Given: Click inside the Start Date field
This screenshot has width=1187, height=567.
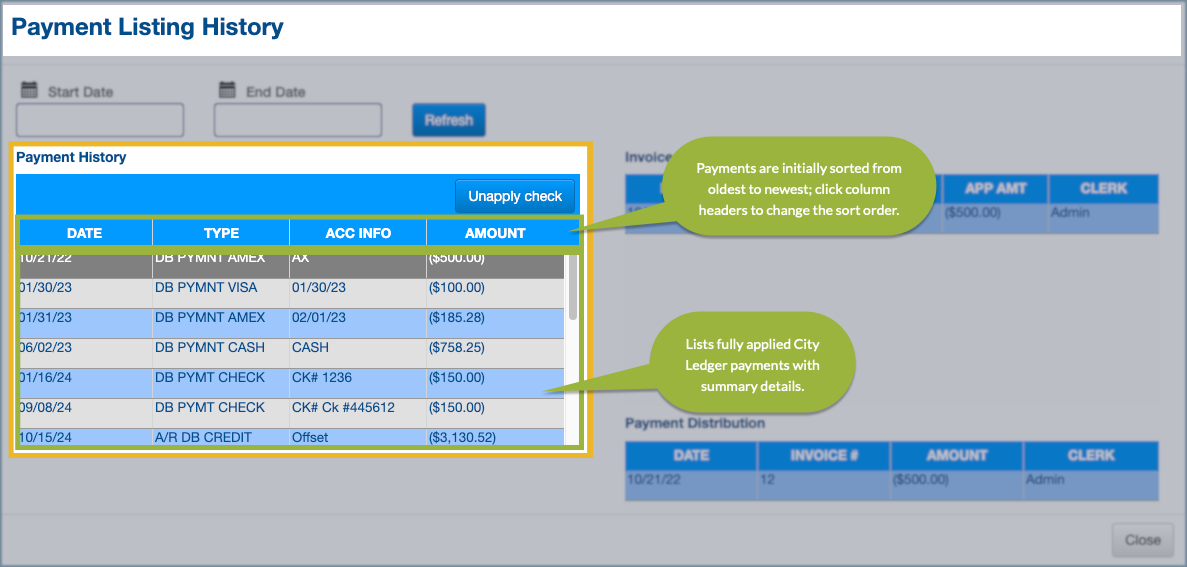Looking at the screenshot, I should 100,120.
